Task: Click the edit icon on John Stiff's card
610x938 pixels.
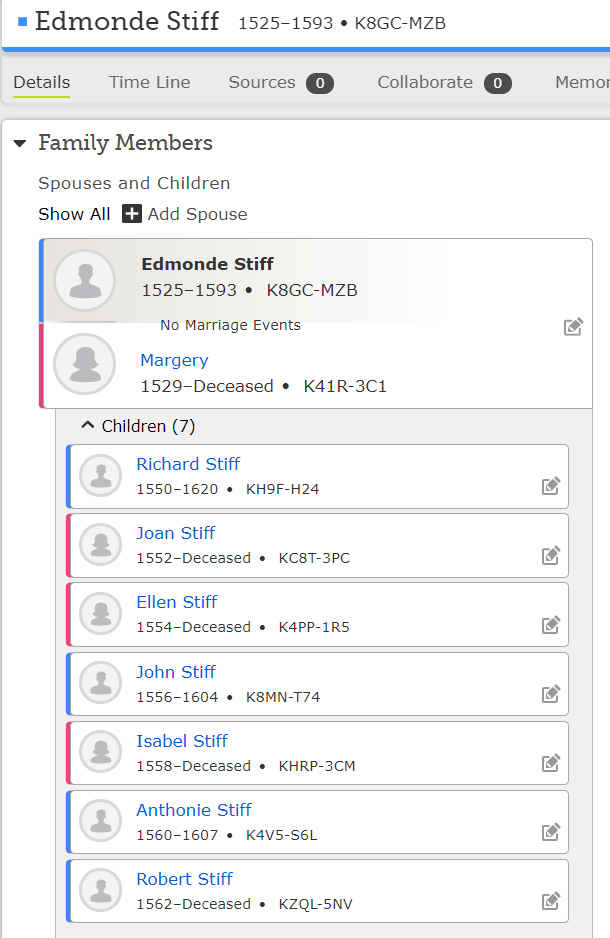Action: (x=551, y=693)
